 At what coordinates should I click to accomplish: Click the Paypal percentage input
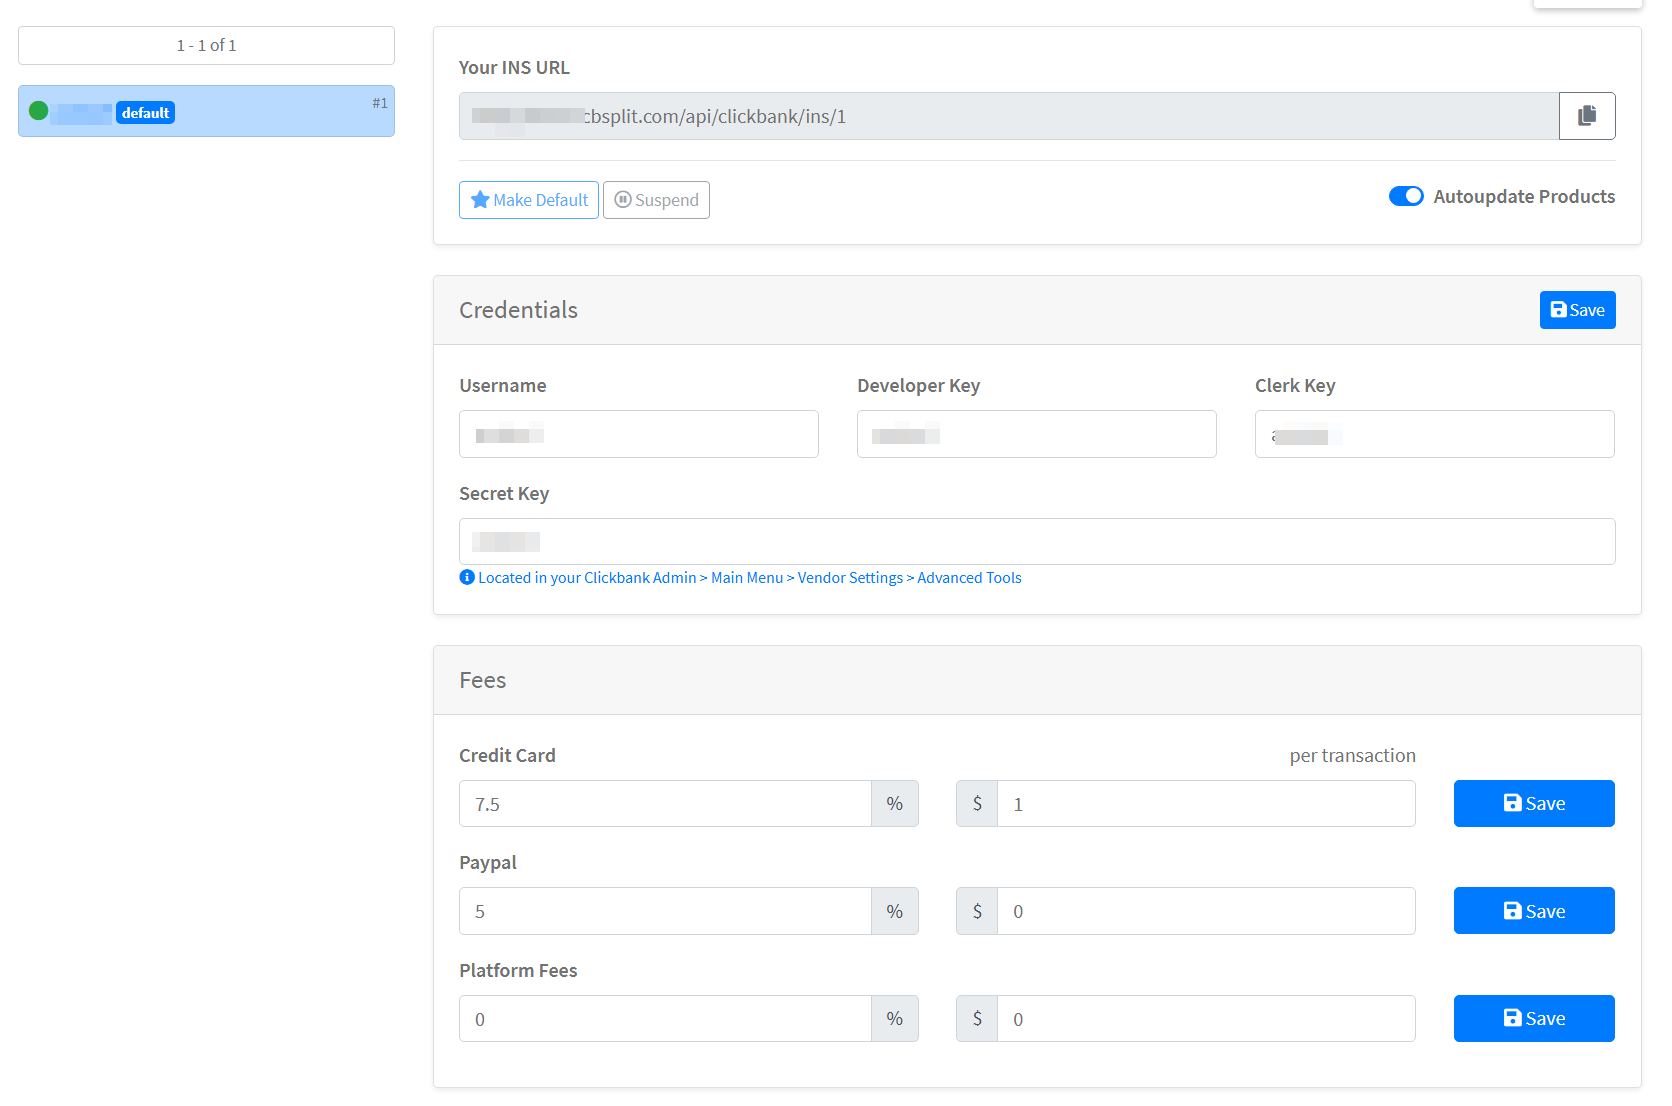coord(665,911)
